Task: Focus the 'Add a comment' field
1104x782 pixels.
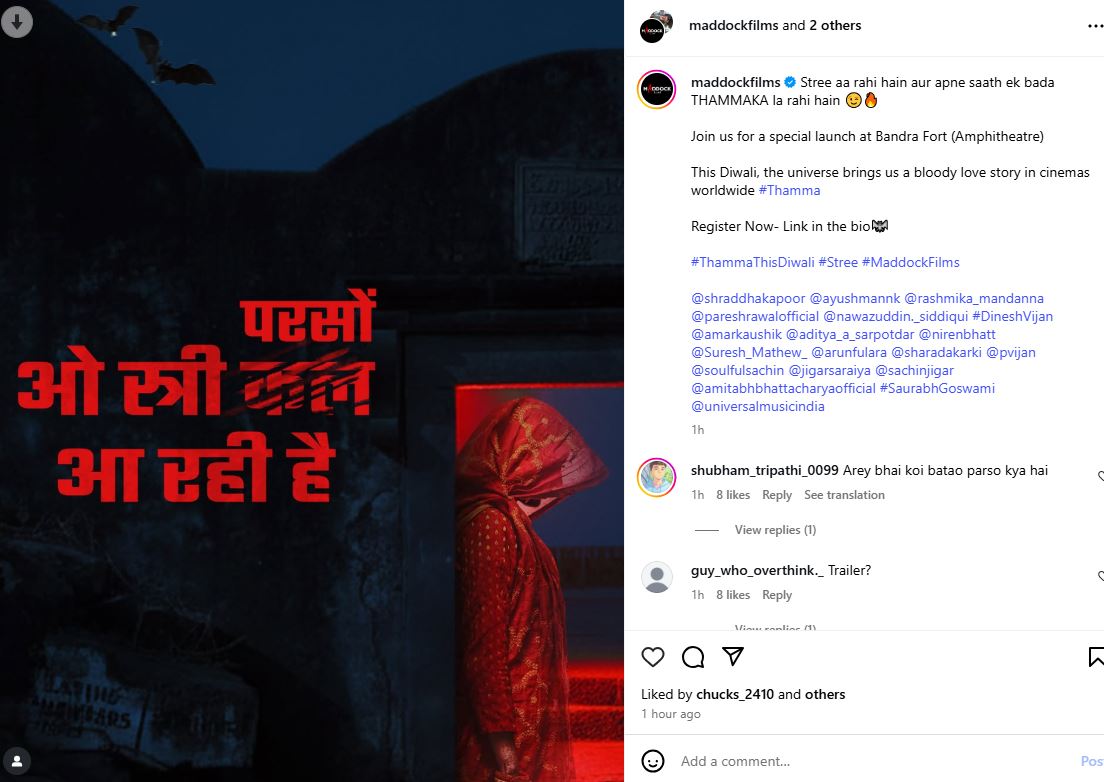Action: coord(873,761)
